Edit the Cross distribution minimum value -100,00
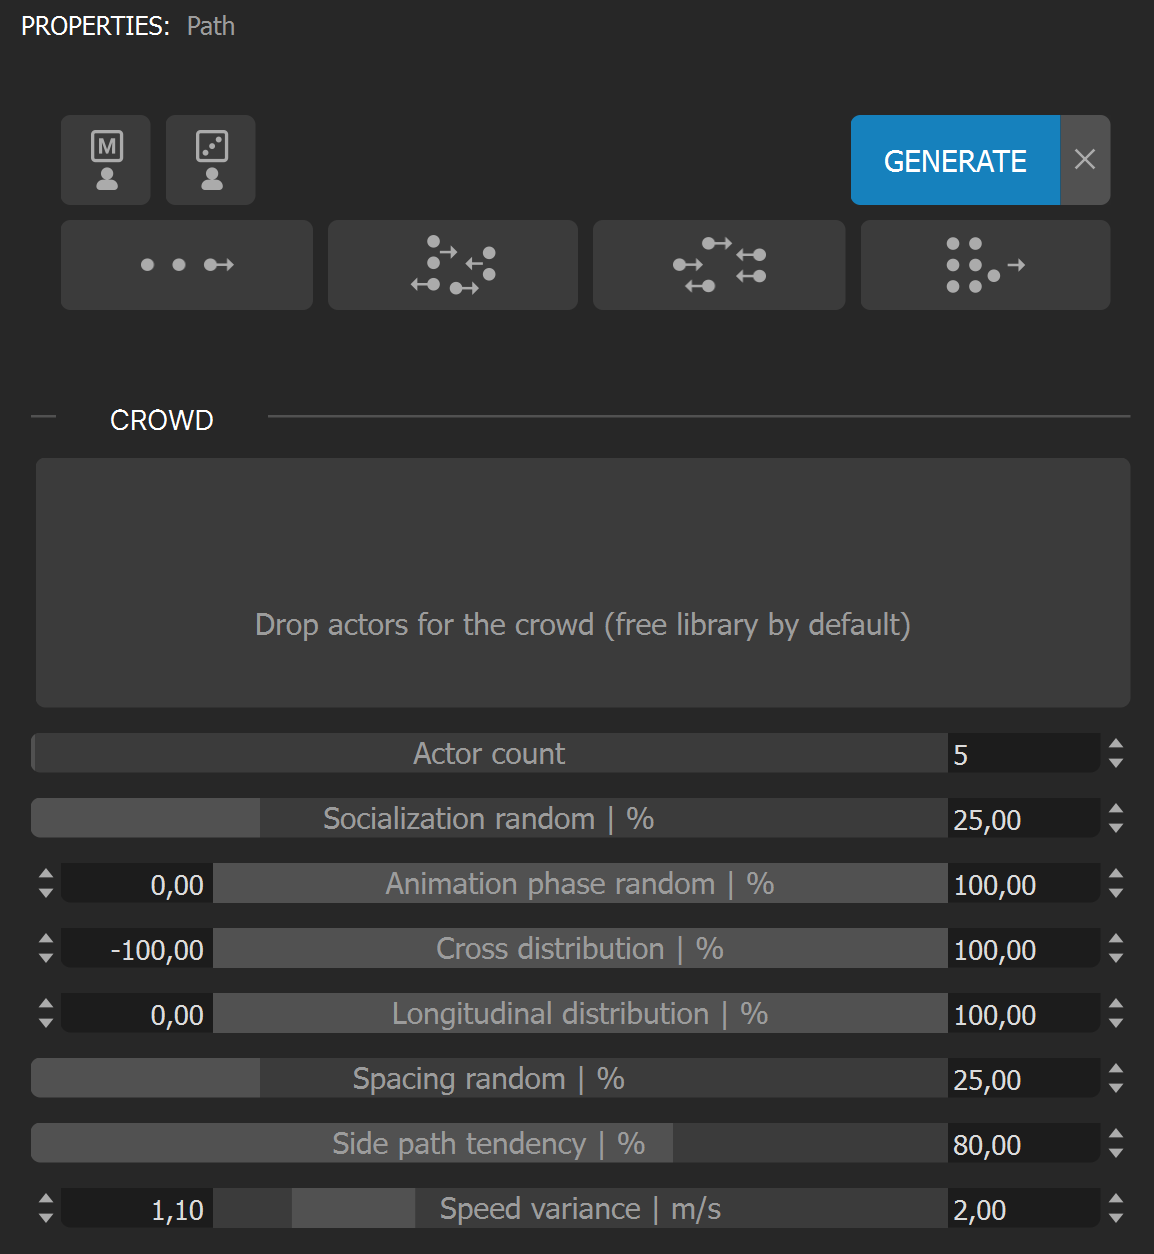This screenshot has width=1154, height=1254. coord(137,948)
